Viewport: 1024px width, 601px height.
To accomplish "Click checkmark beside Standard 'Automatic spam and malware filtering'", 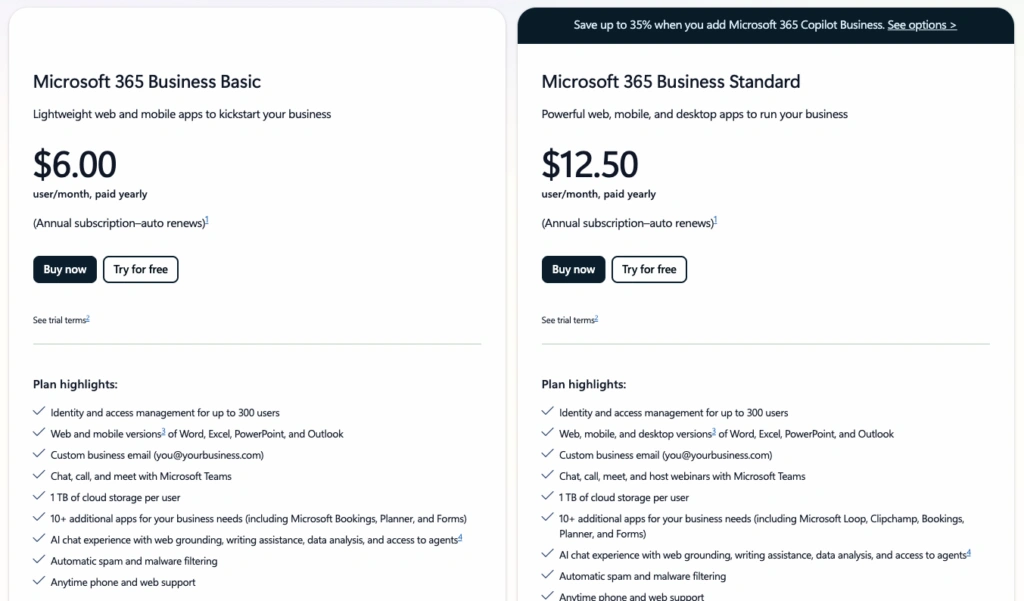I will click(x=547, y=575).
